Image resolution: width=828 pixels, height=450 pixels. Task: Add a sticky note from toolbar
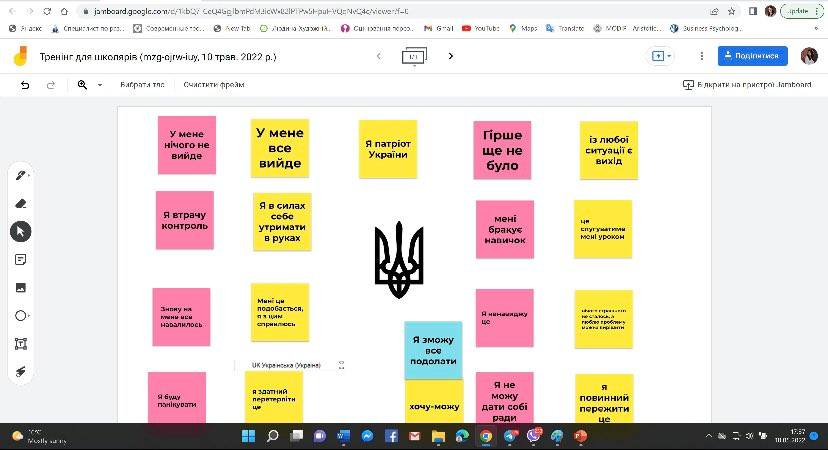click(21, 259)
